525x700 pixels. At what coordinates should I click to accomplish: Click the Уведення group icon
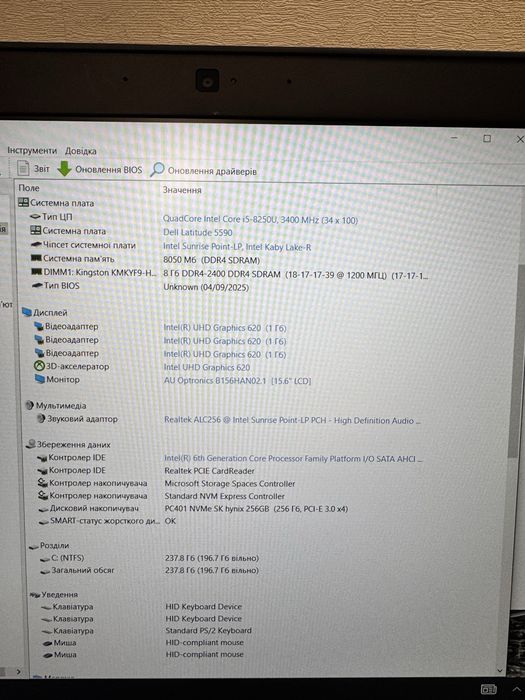pos(35,595)
